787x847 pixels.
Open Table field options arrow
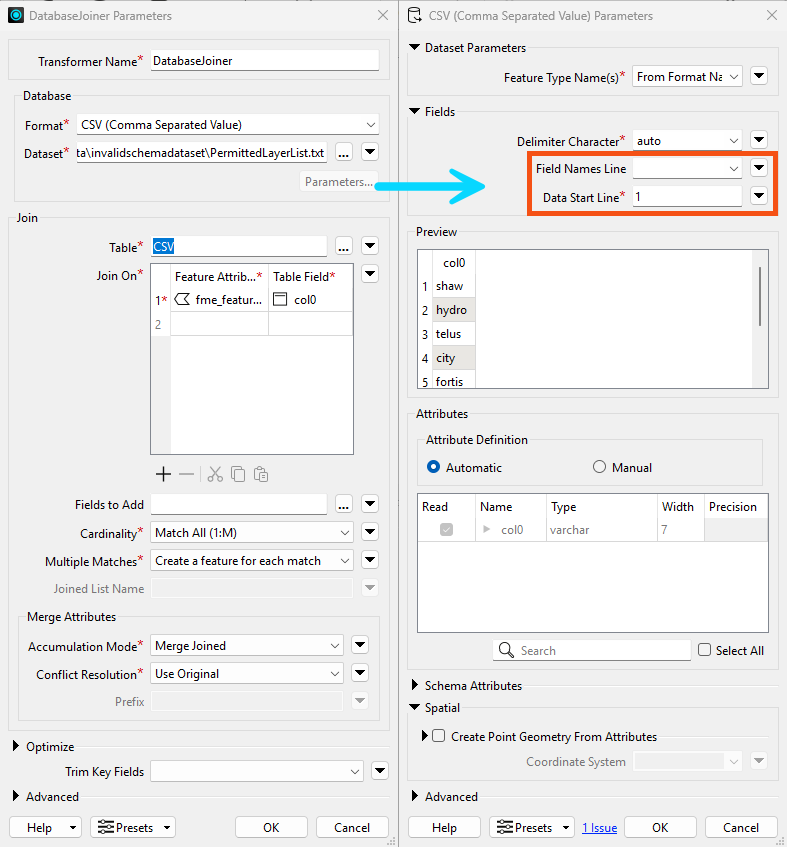370,246
